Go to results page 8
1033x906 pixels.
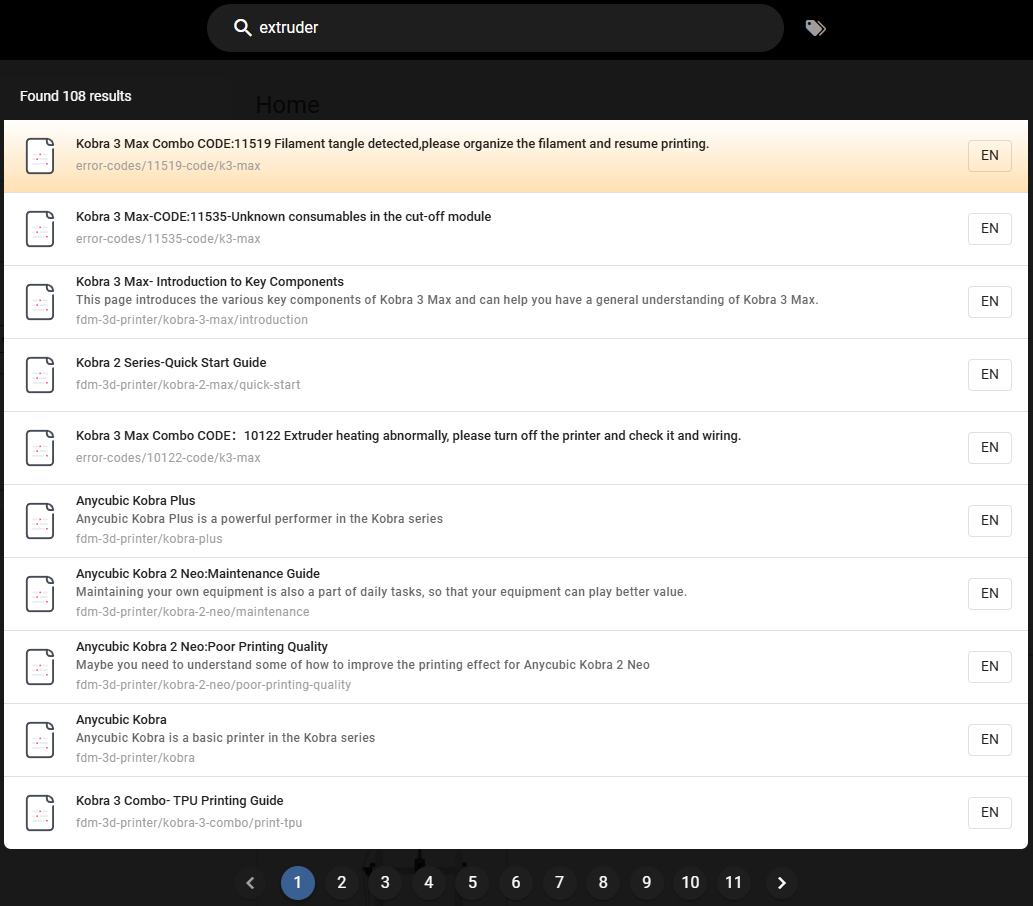tap(603, 883)
